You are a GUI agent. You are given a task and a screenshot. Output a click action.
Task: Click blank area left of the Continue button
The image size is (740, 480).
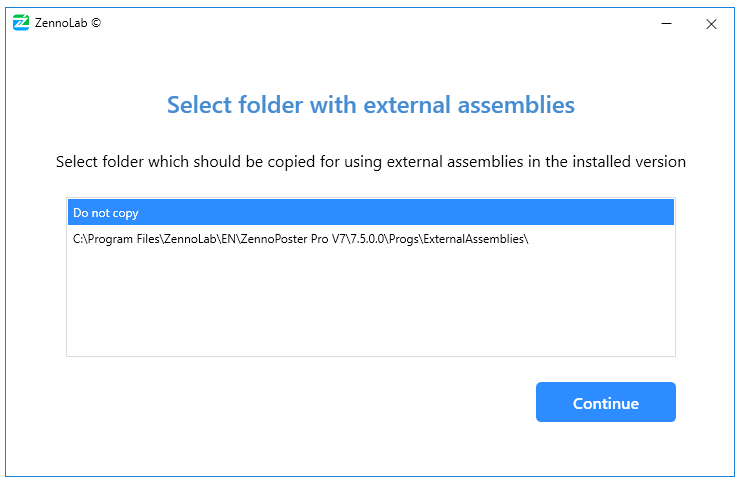pos(300,403)
